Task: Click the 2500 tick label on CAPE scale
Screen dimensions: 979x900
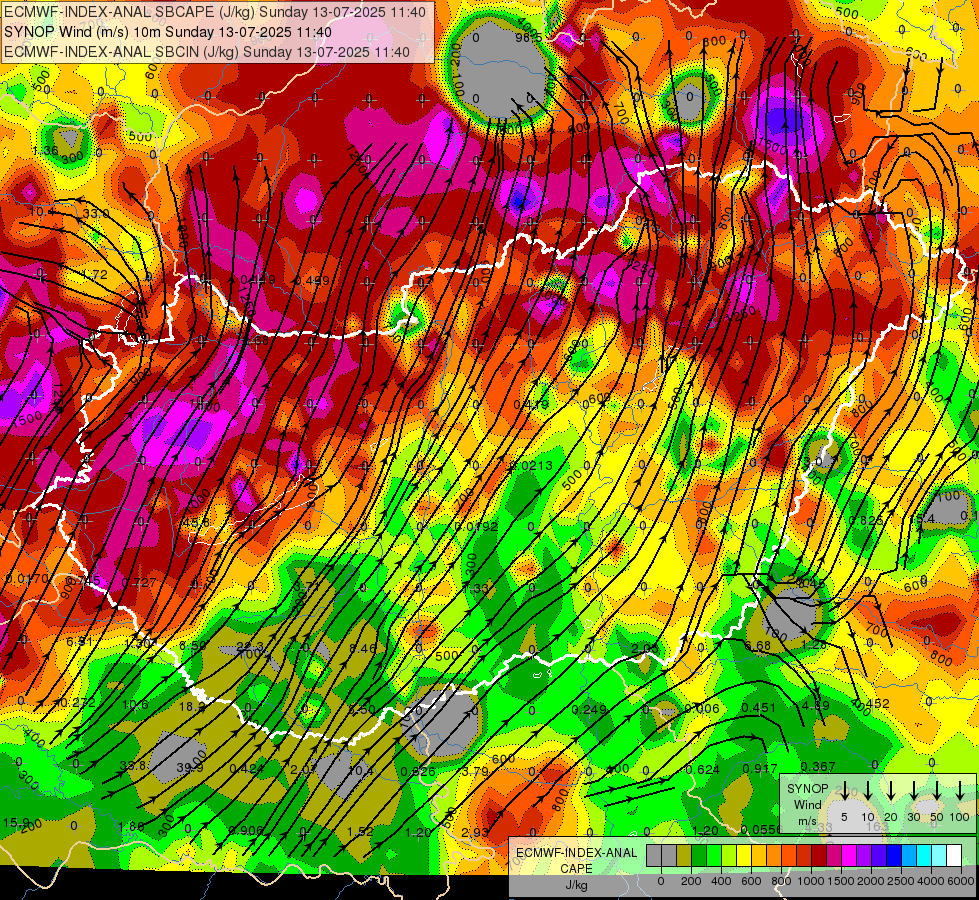Action: tap(902, 881)
